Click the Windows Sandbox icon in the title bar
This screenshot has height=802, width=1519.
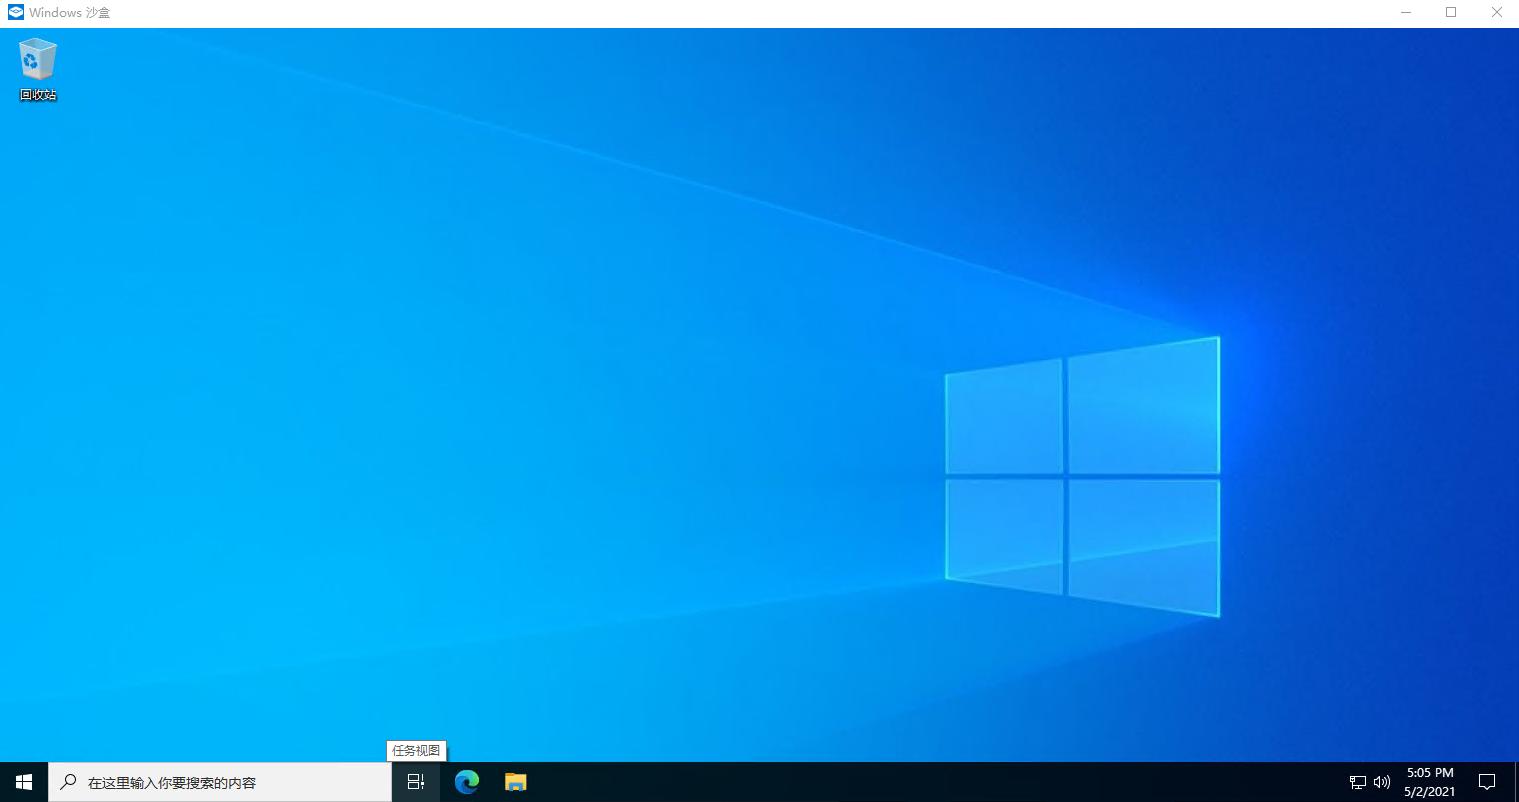14,12
